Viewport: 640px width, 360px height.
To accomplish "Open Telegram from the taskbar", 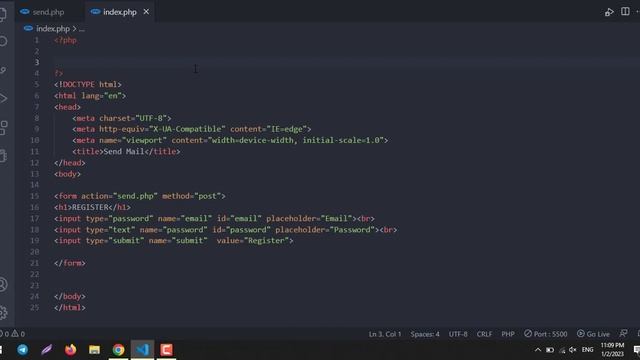I will [x=22, y=350].
